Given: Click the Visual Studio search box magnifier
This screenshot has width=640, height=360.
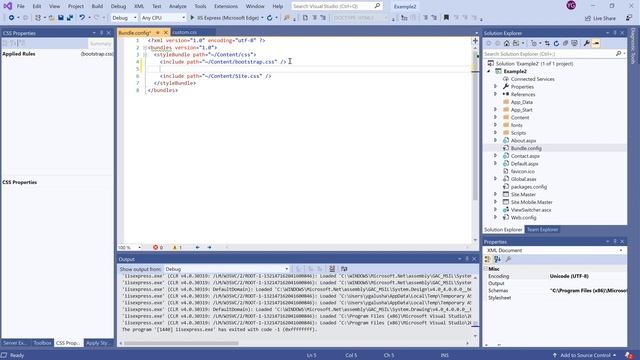Looking at the screenshot, I should [x=377, y=6].
